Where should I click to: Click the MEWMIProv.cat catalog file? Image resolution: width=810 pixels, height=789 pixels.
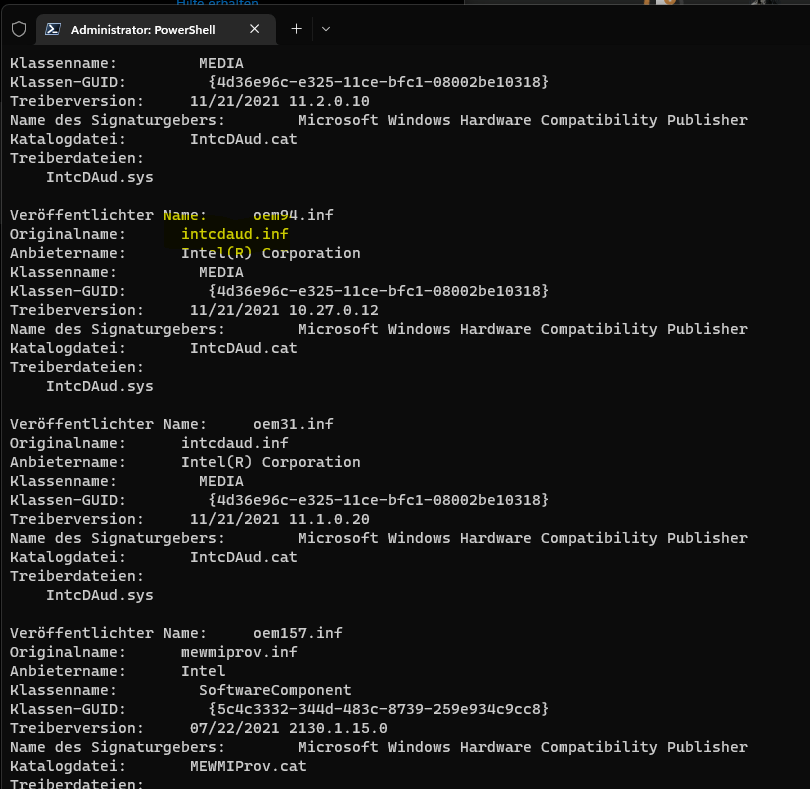(248, 766)
